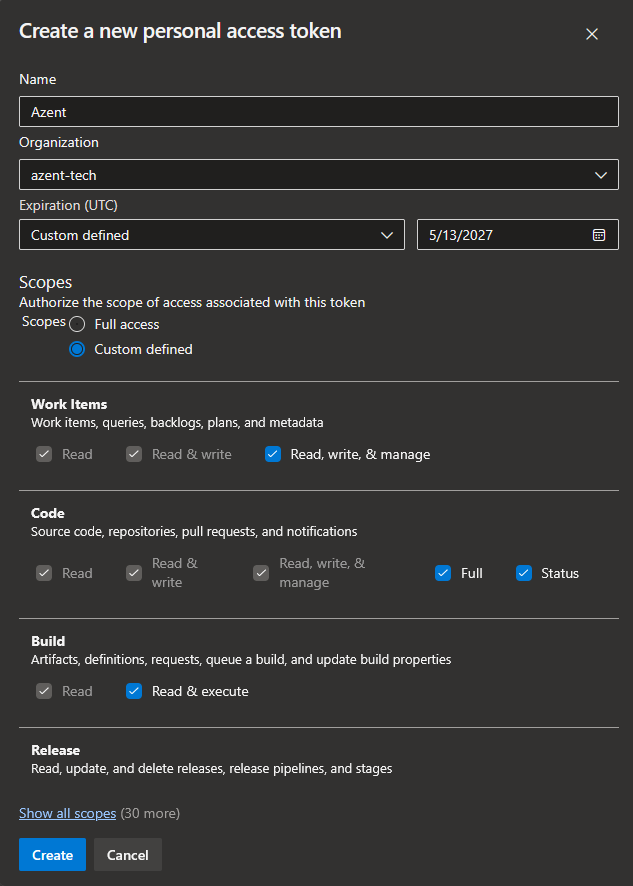The height and width of the screenshot is (886, 633).
Task: Click the Show all scopes link
Action: (x=68, y=813)
